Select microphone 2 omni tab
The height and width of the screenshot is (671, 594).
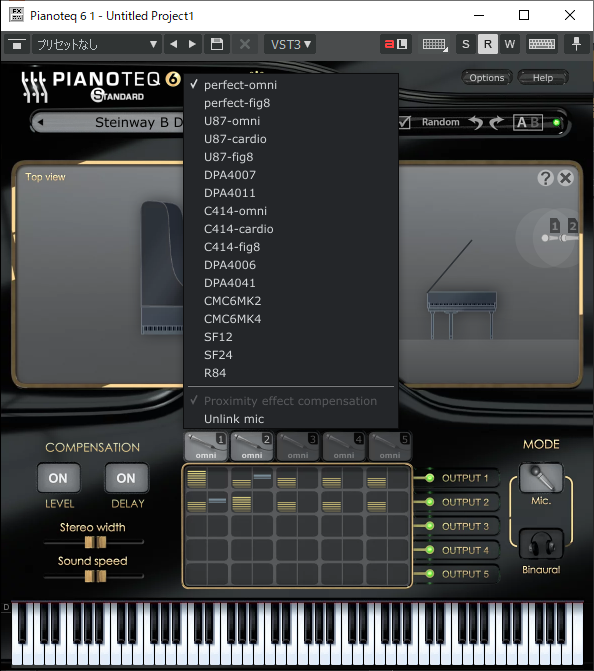tap(252, 446)
